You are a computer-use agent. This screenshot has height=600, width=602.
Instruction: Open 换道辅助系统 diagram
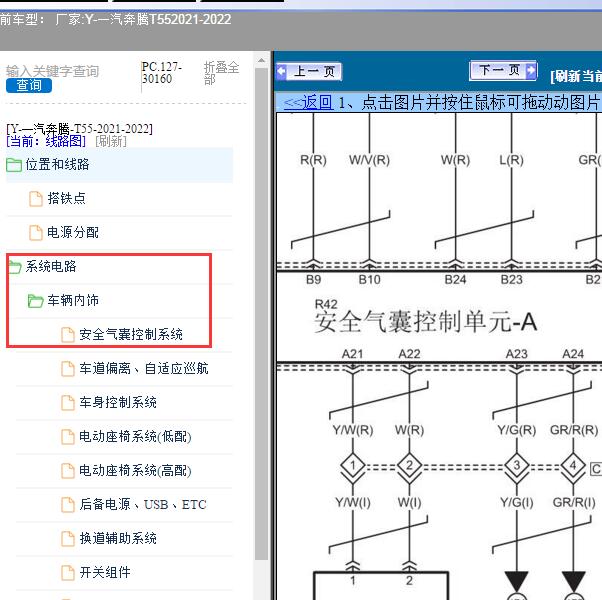coord(118,538)
